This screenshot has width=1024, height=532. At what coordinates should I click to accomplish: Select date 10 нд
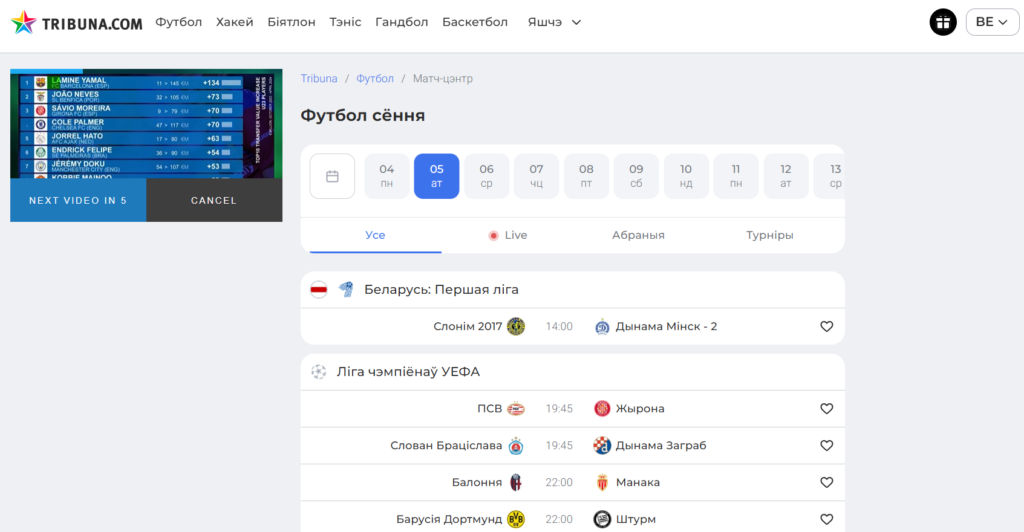click(x=686, y=176)
